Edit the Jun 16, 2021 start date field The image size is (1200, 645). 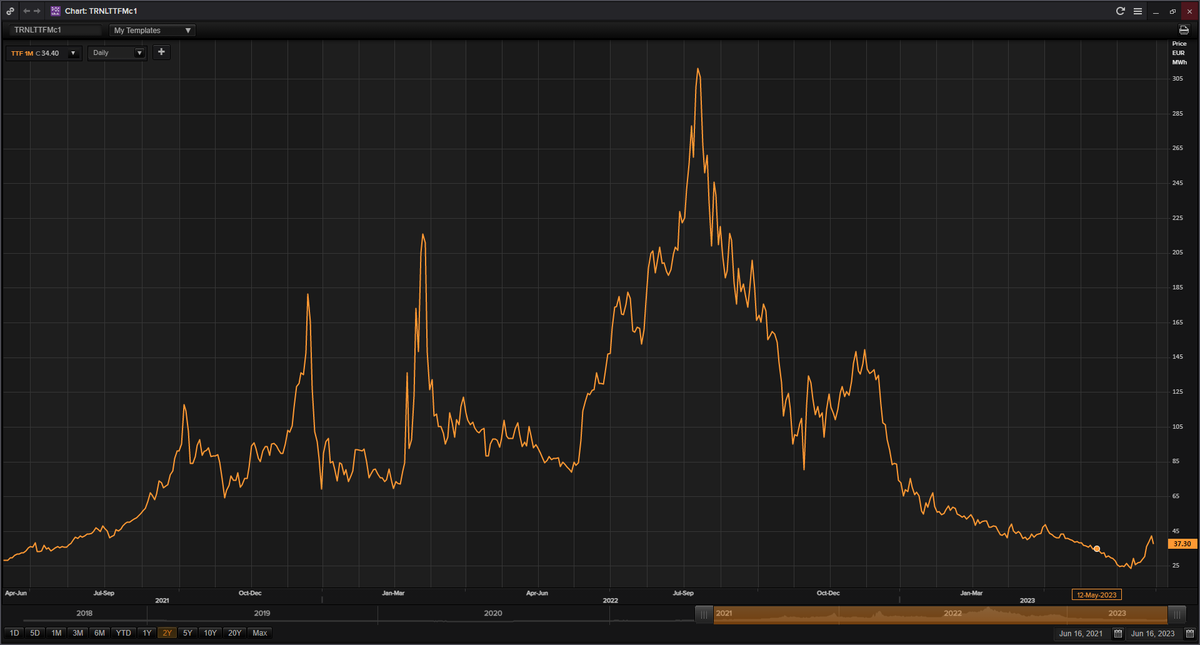pos(1083,633)
